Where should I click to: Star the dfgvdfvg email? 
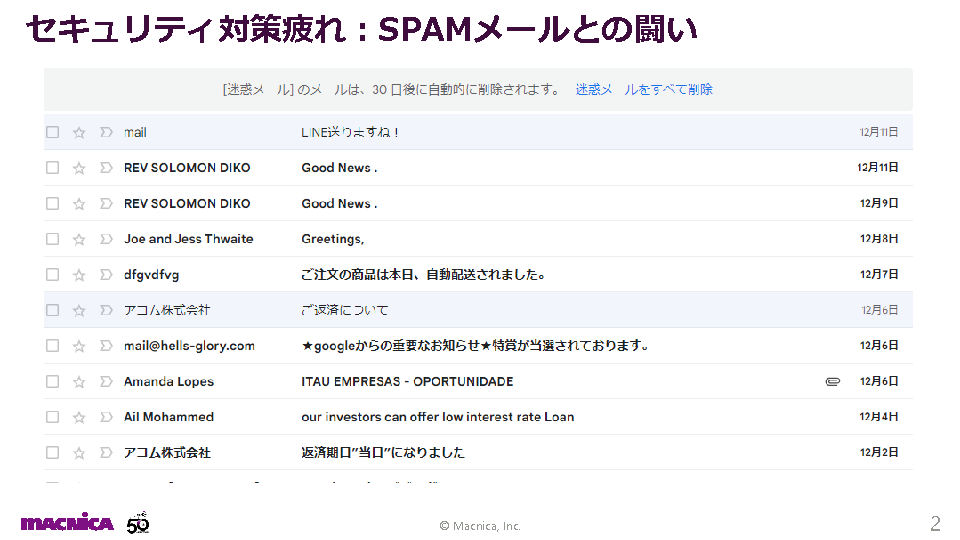click(x=79, y=275)
